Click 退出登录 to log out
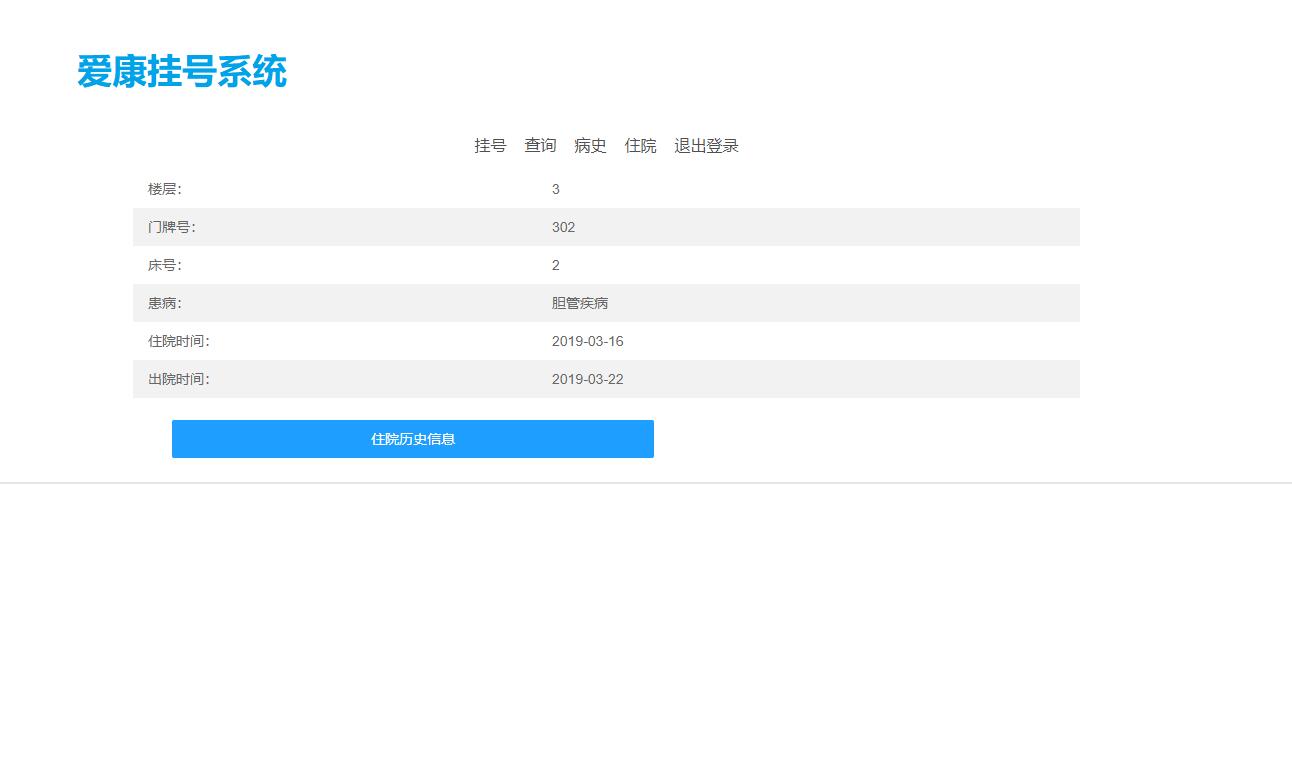The height and width of the screenshot is (773, 1292). 707,145
